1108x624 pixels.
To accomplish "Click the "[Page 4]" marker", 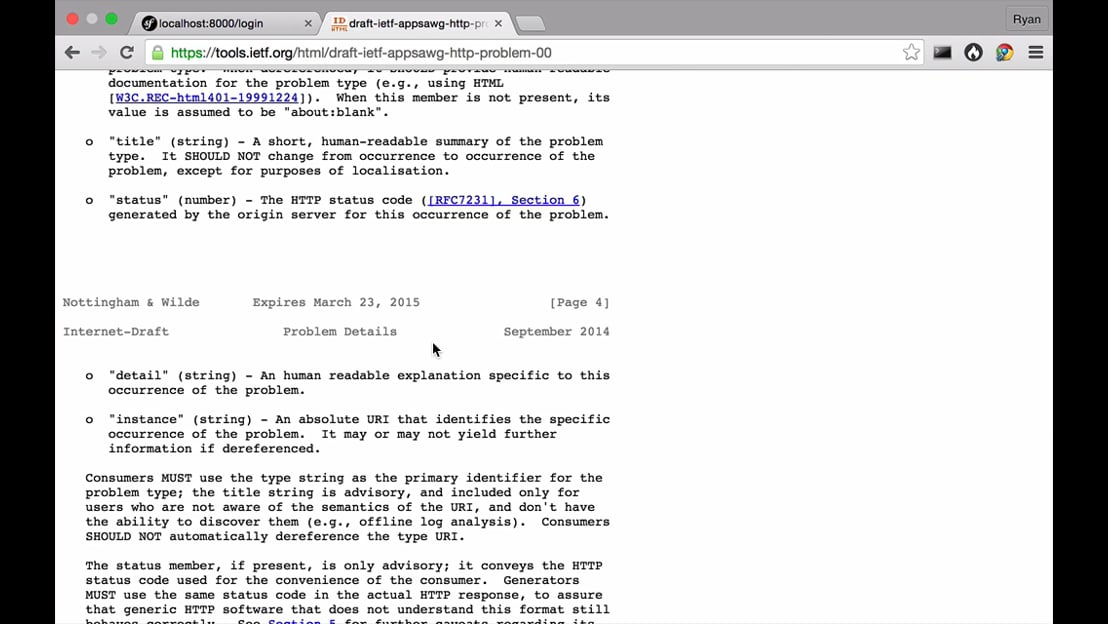I will [579, 302].
